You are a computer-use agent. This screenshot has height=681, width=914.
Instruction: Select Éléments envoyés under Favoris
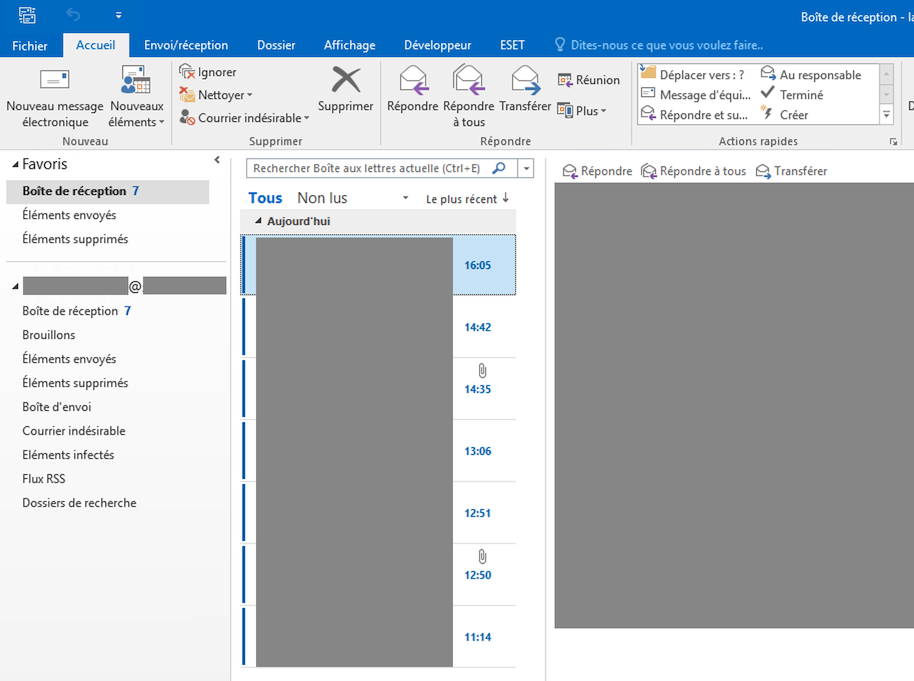tap(69, 215)
